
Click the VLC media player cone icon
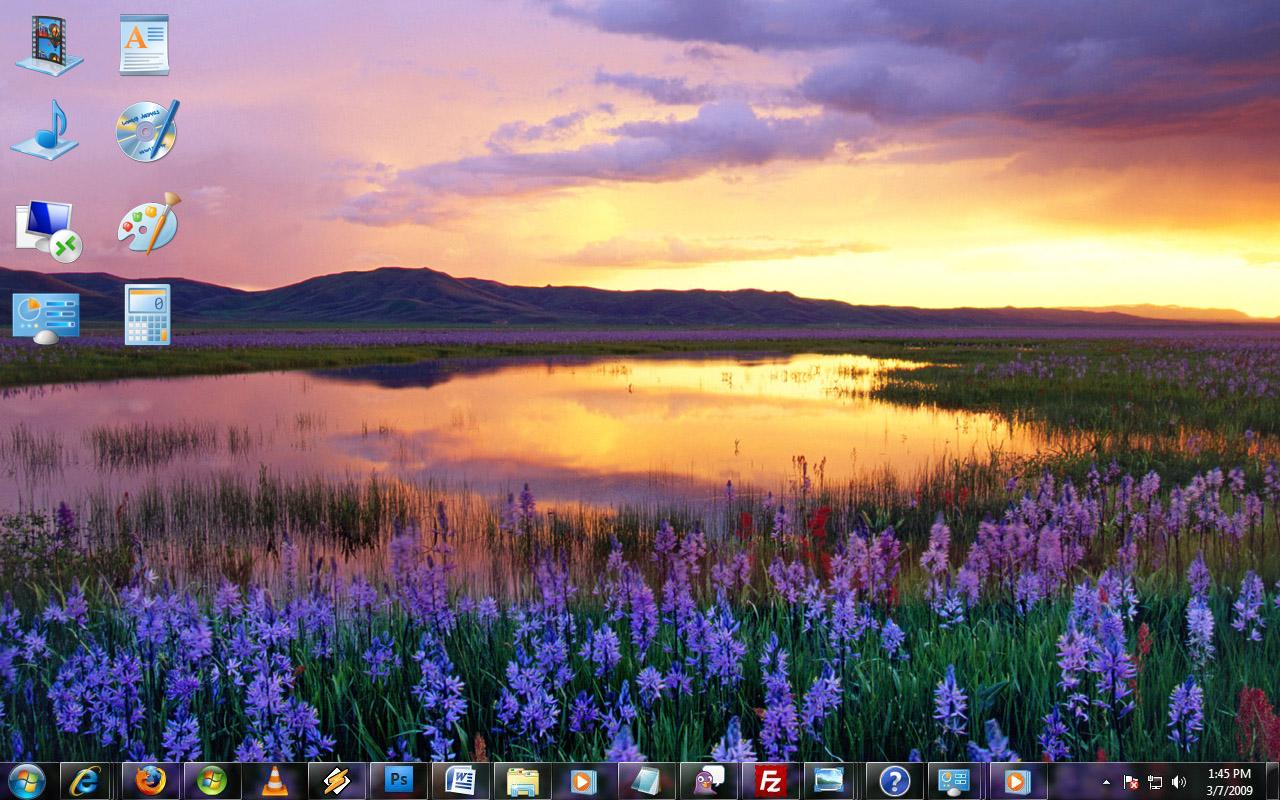(274, 781)
